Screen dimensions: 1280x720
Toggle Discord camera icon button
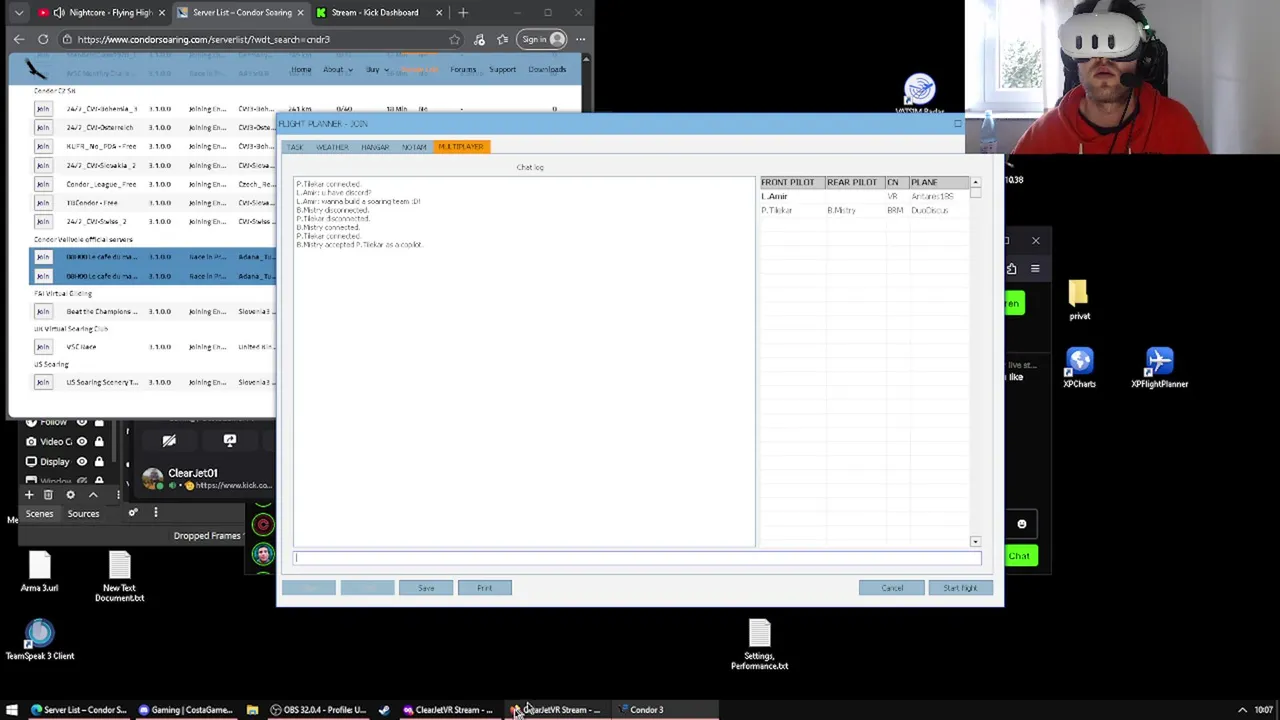pos(169,440)
